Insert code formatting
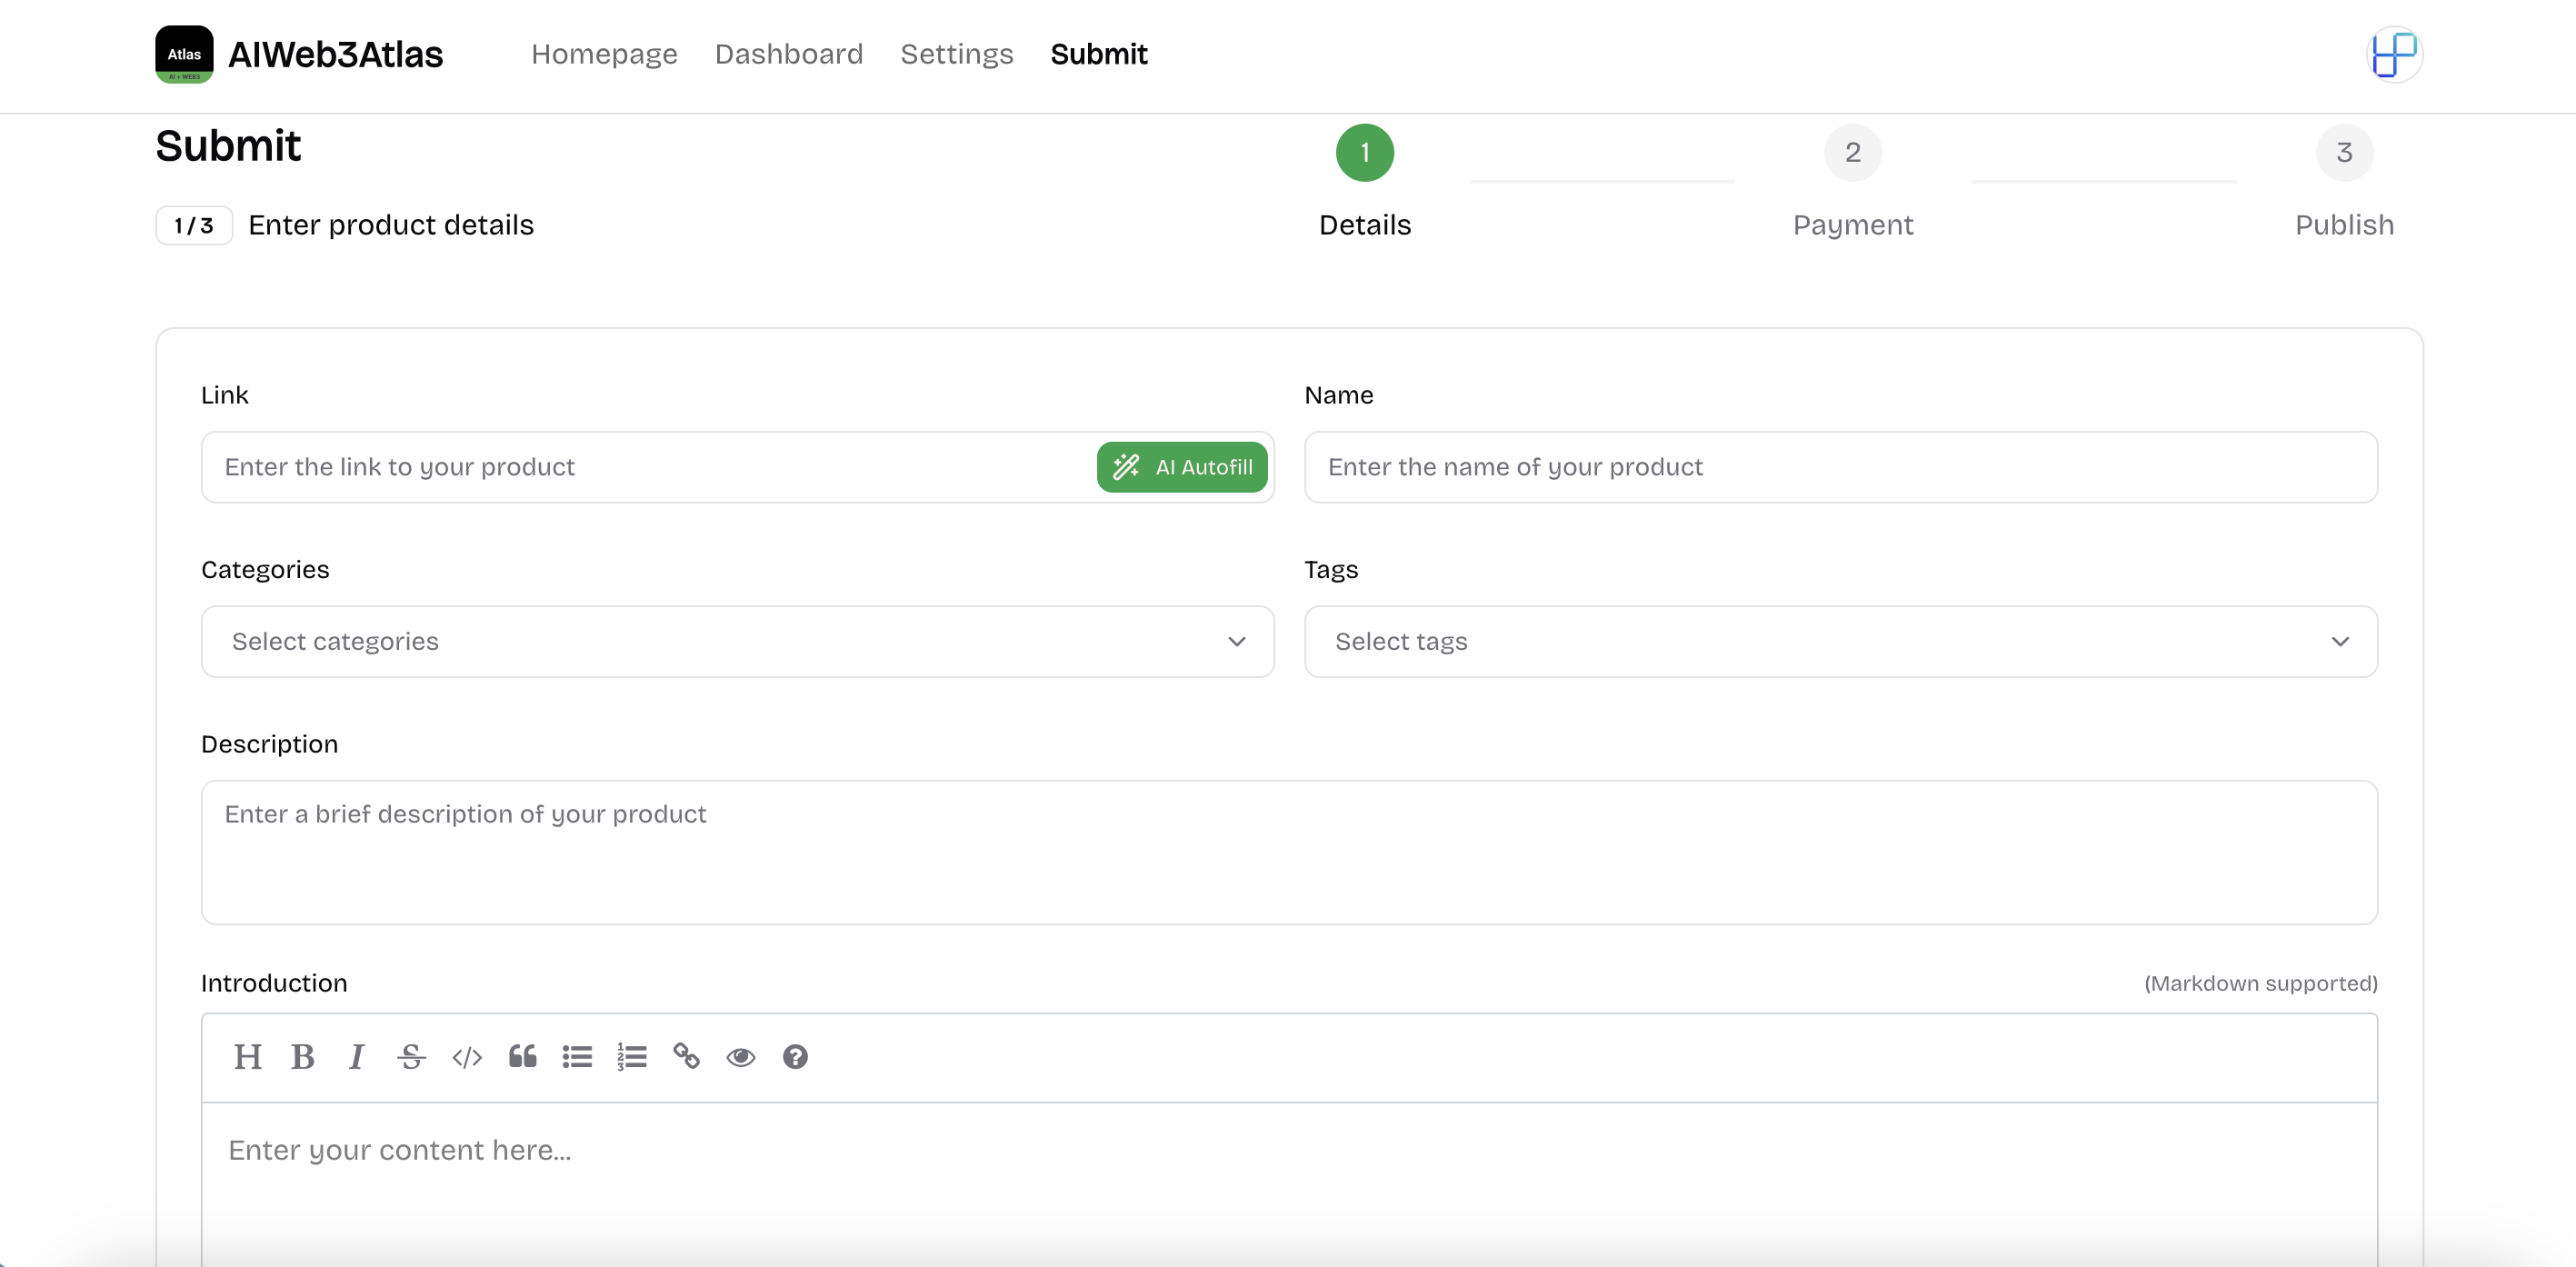This screenshot has width=2576, height=1267. [467, 1057]
